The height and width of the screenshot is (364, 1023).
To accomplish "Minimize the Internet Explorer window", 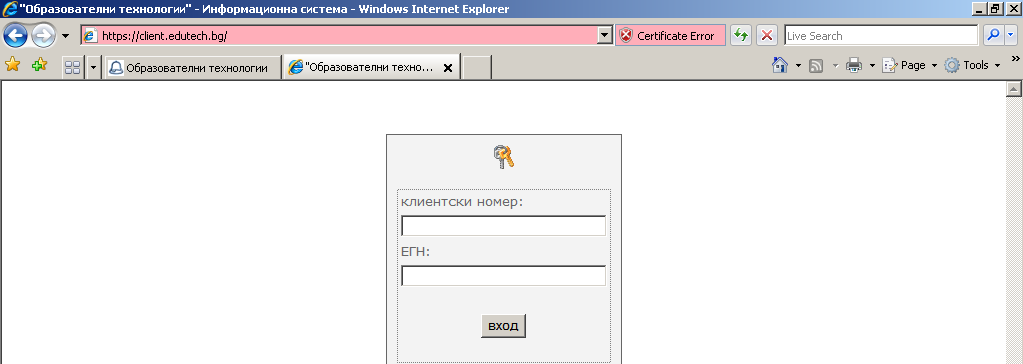I will 979,8.
